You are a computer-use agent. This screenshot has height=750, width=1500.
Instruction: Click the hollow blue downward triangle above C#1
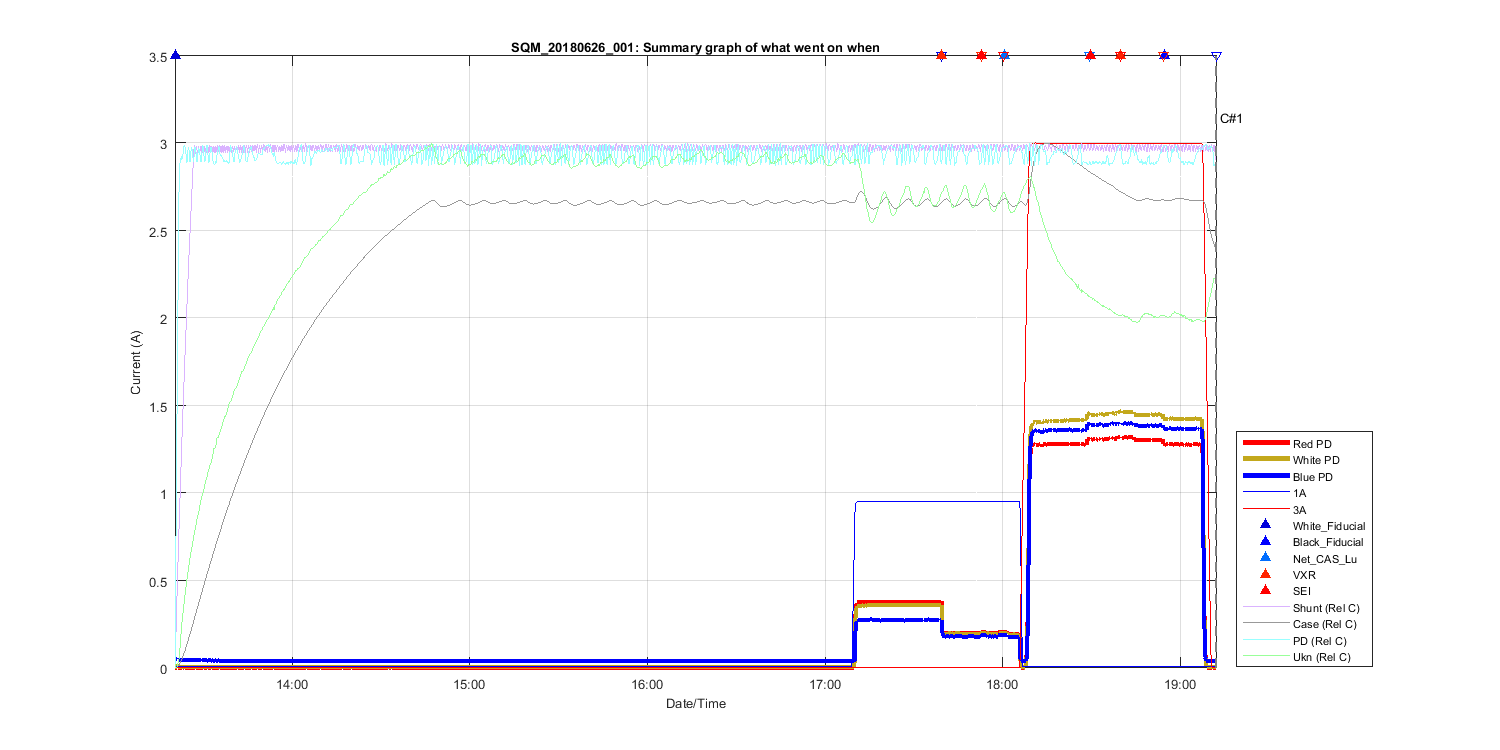[x=1216, y=57]
